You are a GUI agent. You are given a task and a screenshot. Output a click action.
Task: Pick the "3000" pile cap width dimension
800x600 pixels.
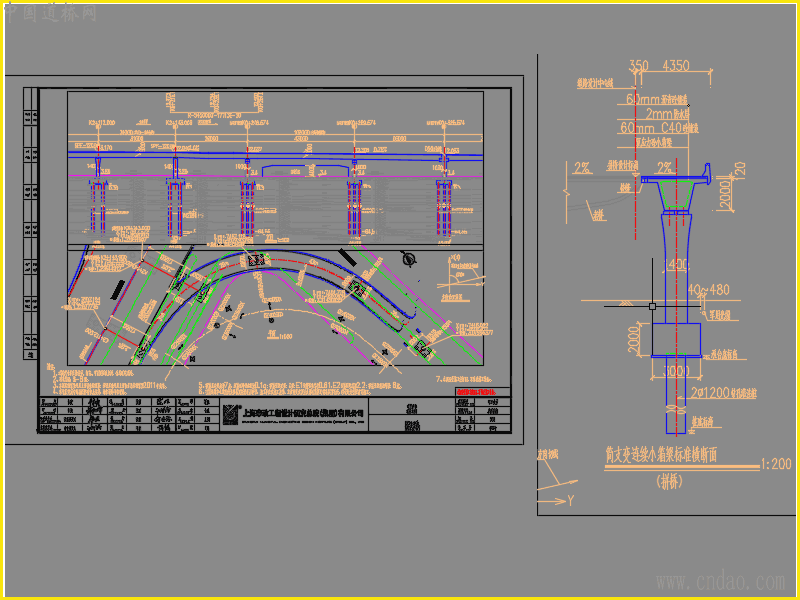pyautogui.click(x=676, y=371)
